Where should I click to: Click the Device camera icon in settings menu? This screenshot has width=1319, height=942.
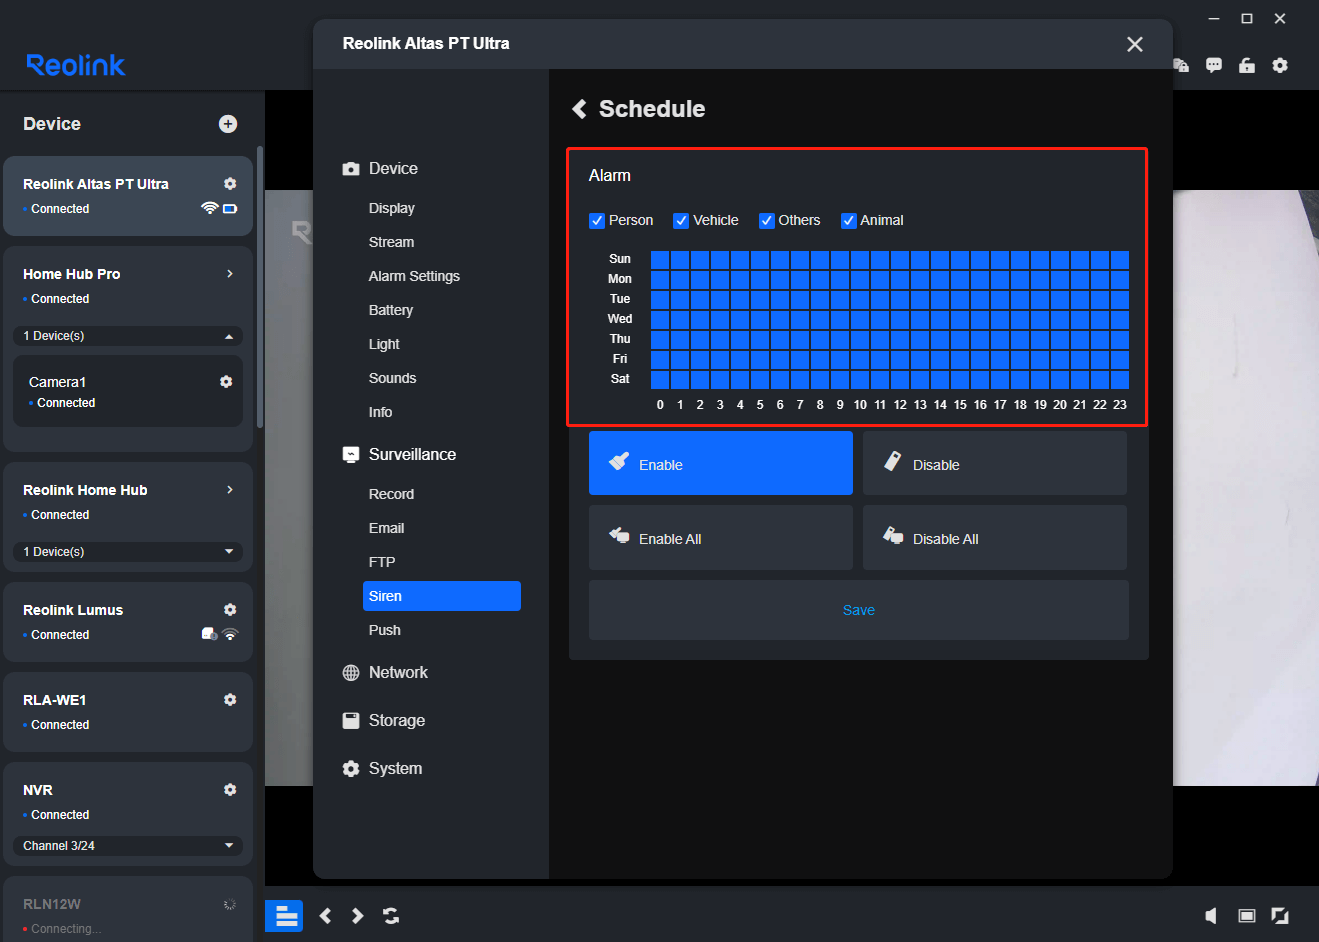point(351,169)
